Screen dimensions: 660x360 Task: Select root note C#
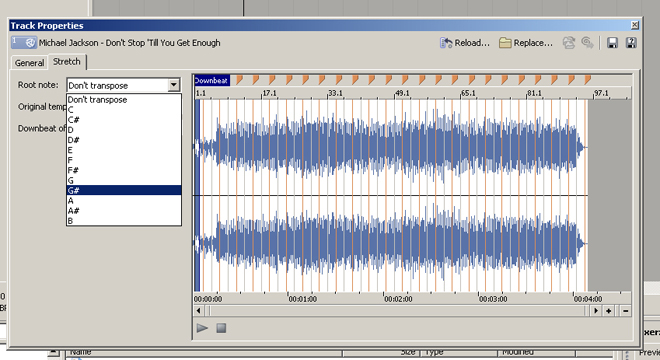click(x=124, y=120)
